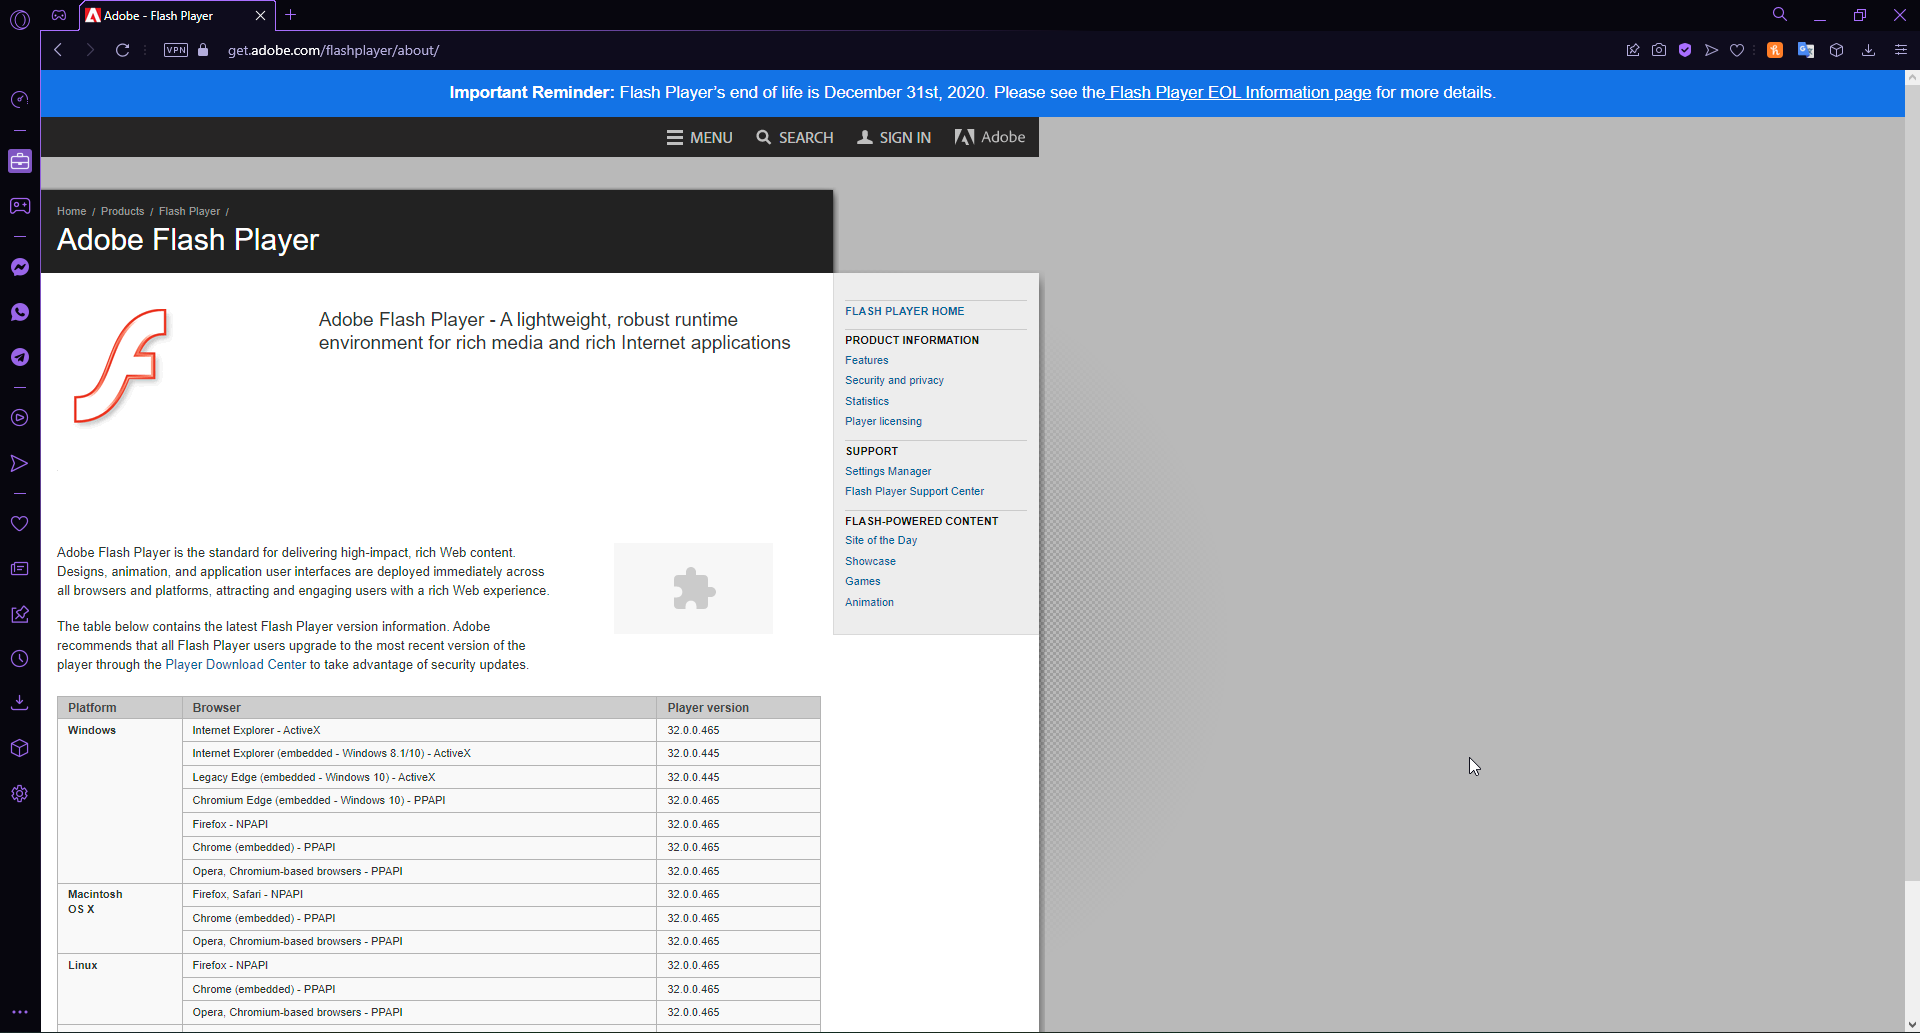This screenshot has width=1920, height=1033.
Task: Open WhatsApp from the sidebar
Action: coord(20,312)
